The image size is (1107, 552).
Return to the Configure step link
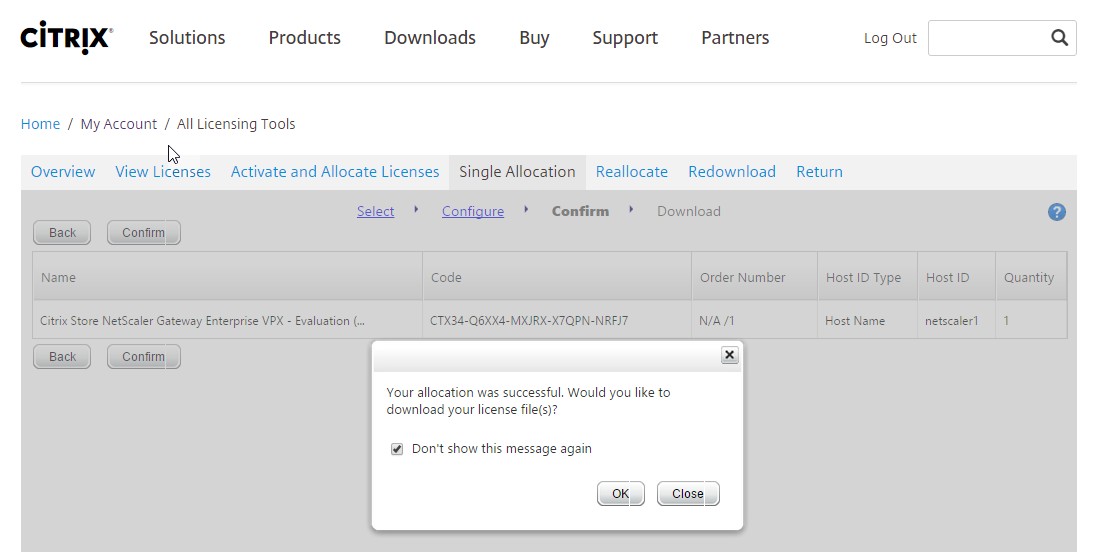472,212
